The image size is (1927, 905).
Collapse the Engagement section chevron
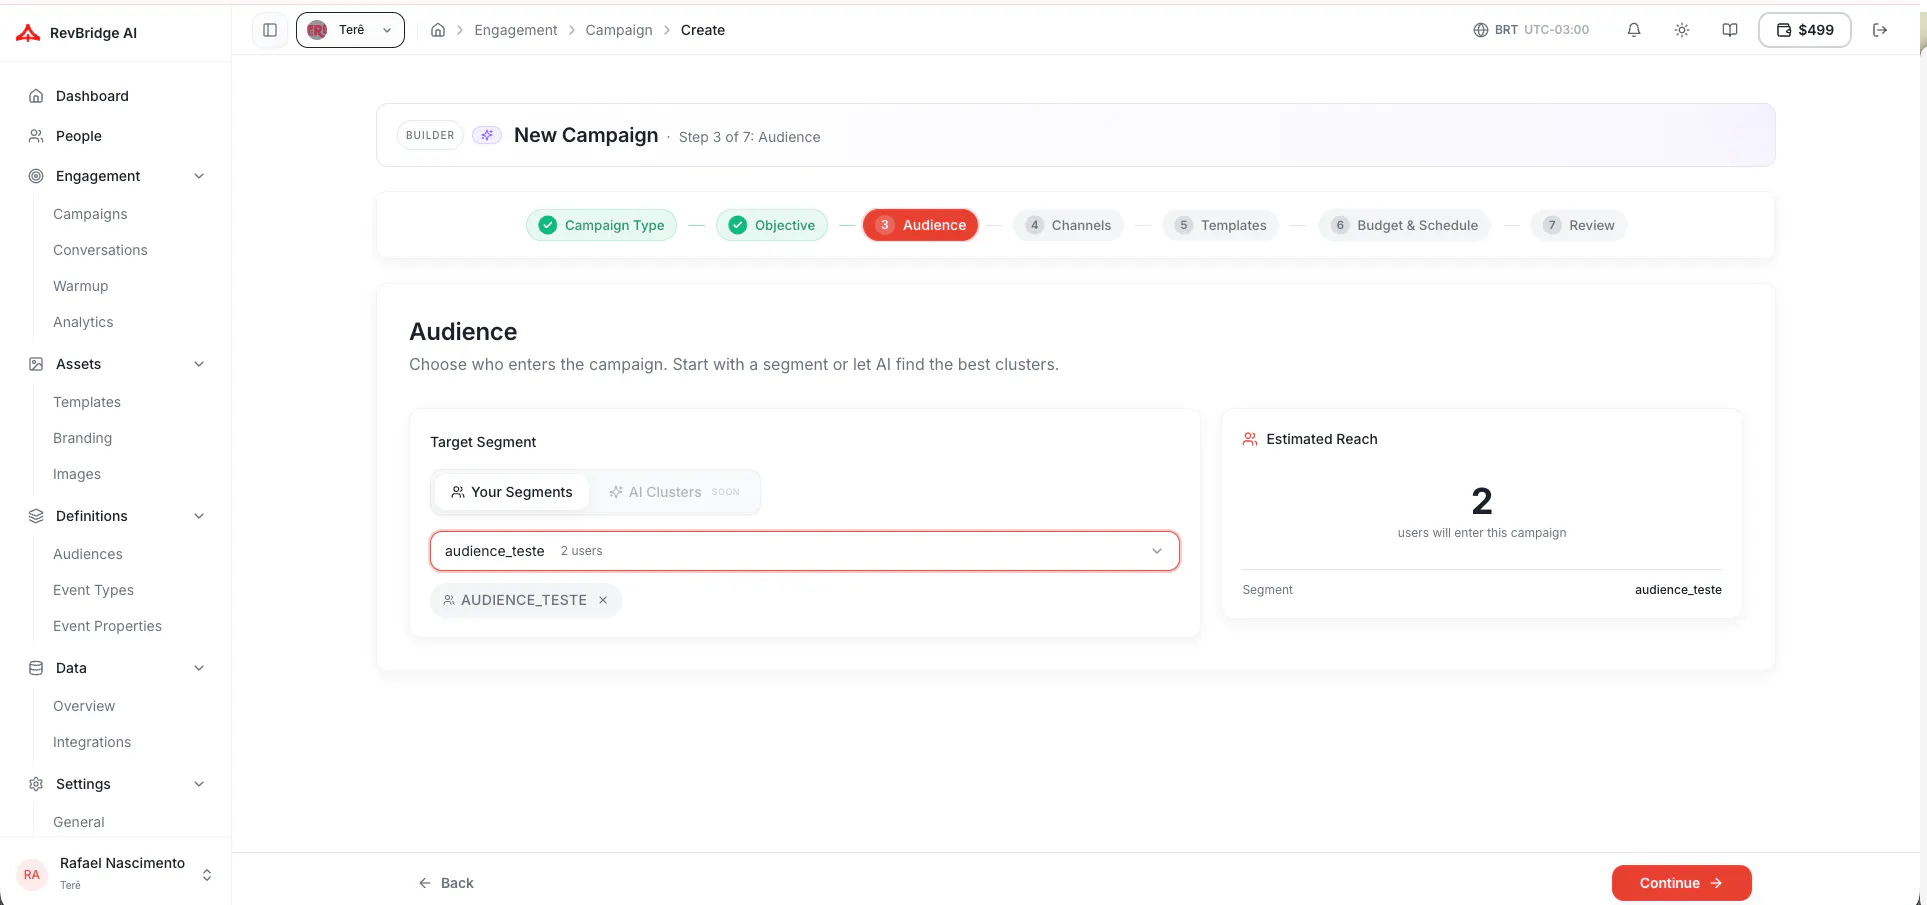pos(199,176)
